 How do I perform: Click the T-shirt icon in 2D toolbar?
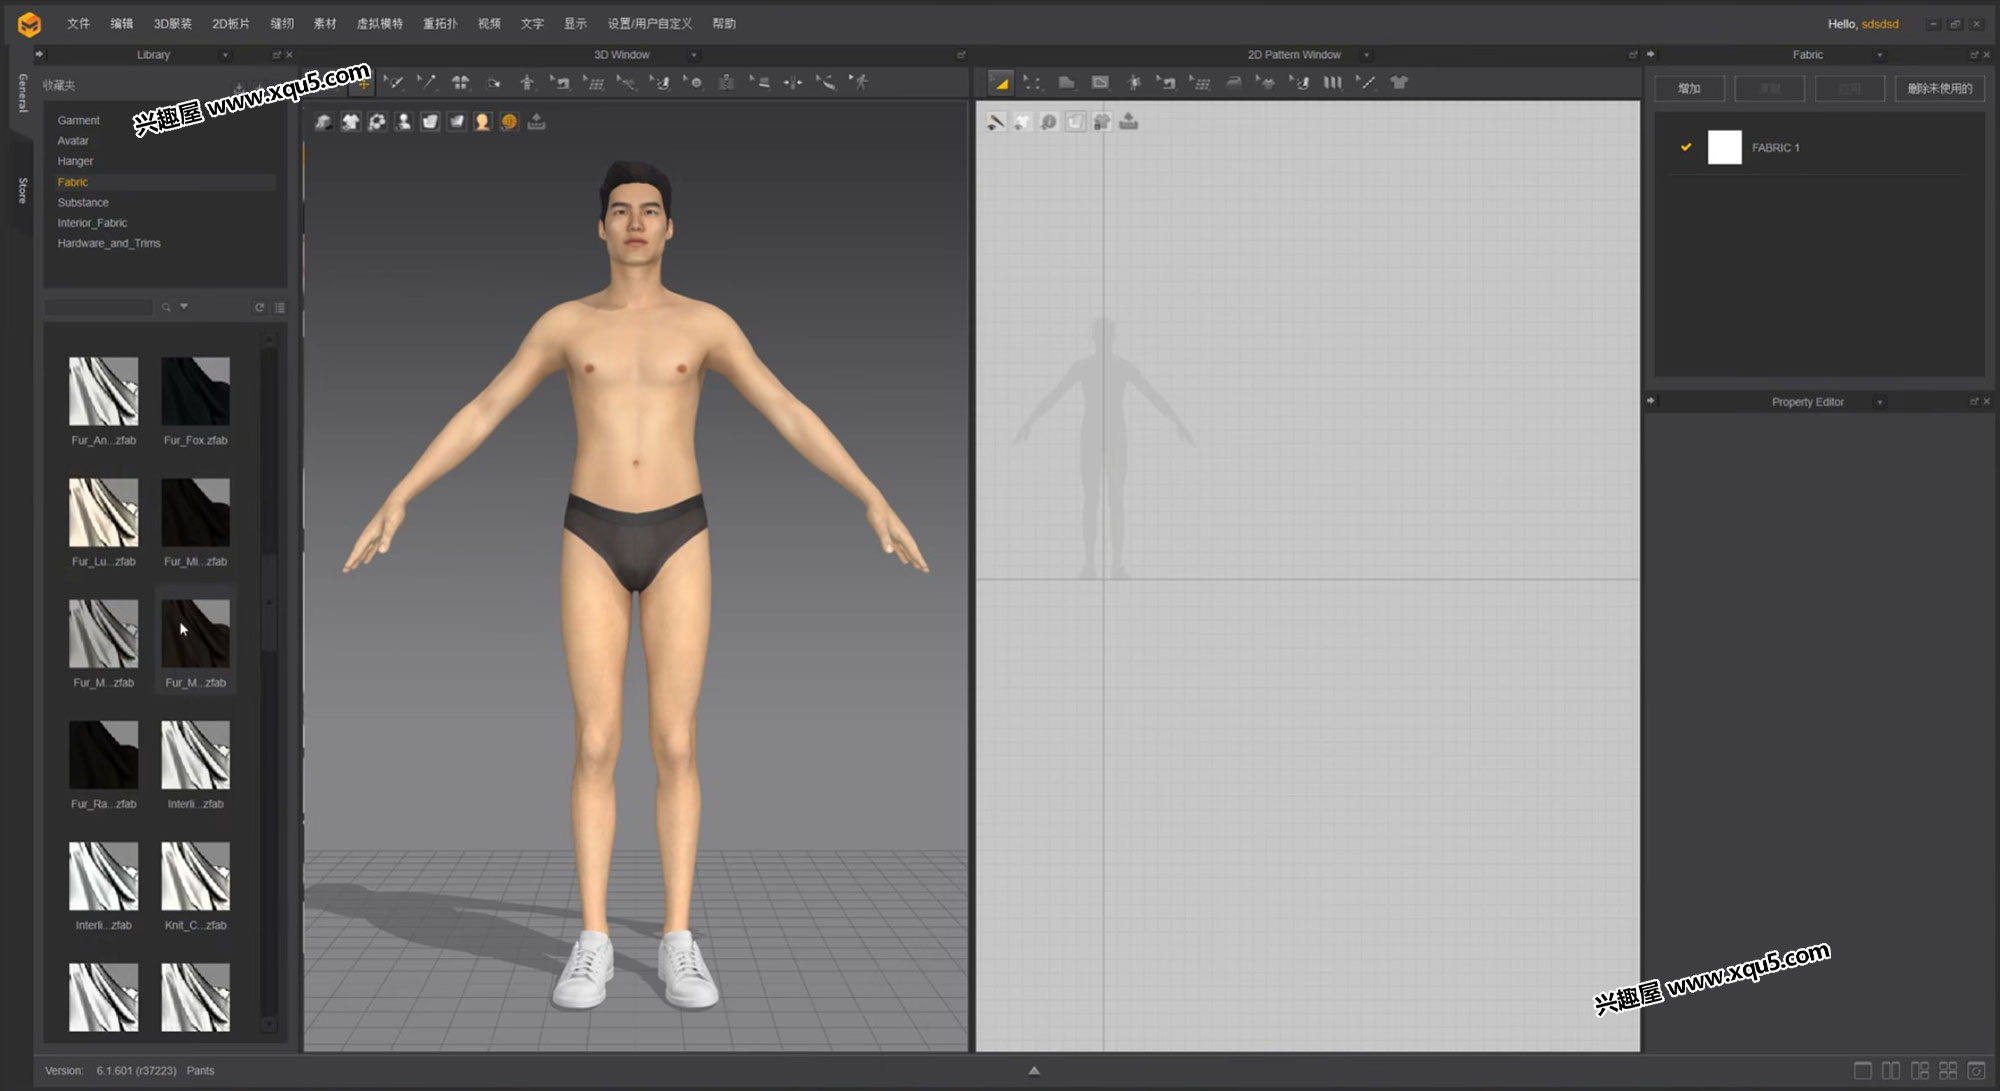(x=1399, y=83)
